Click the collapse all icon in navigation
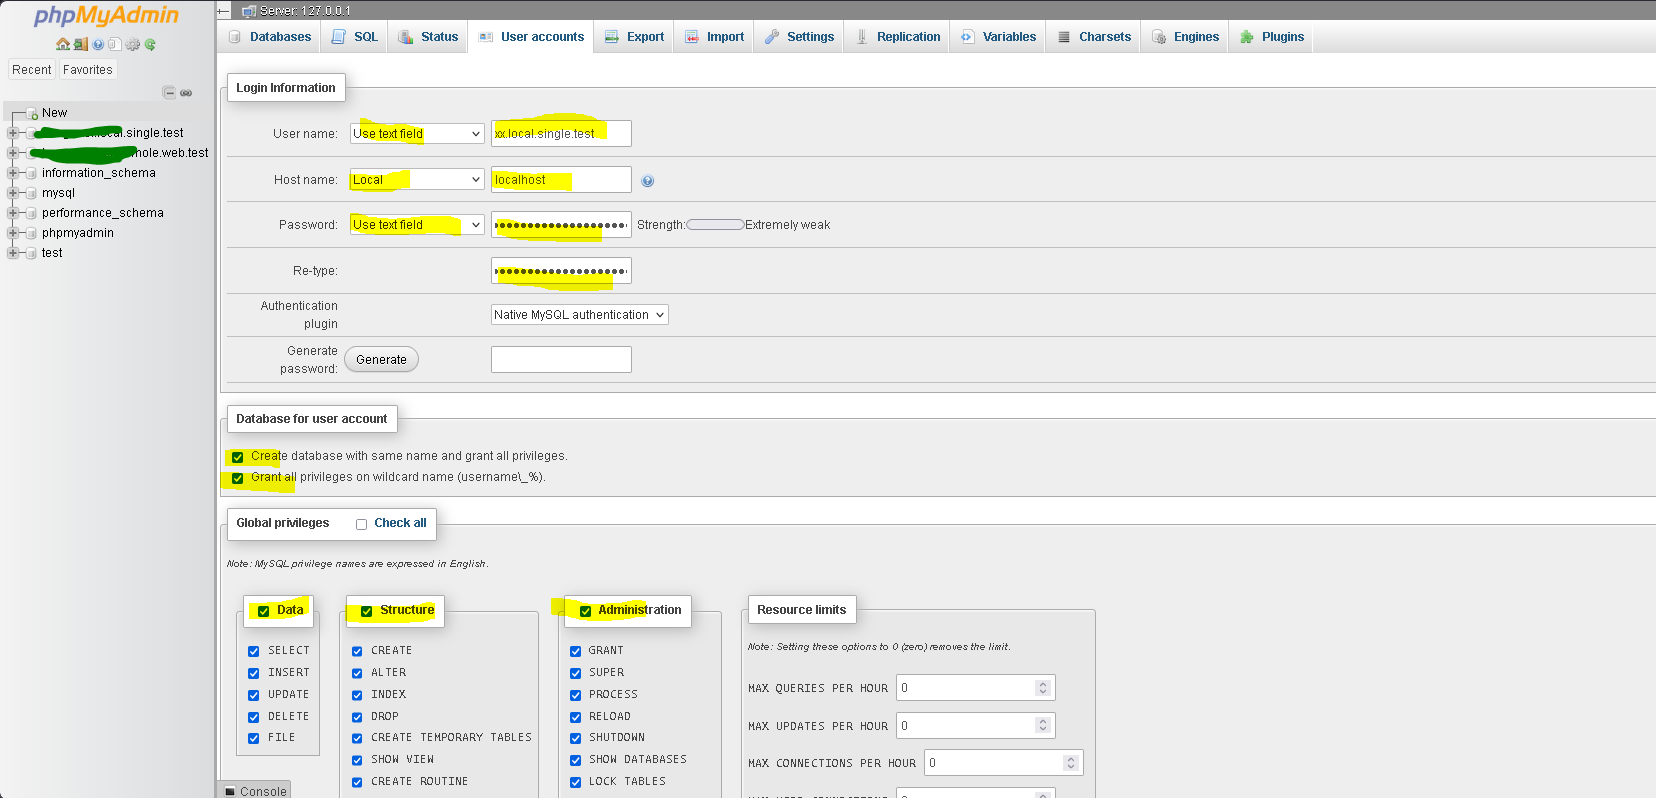Viewport: 1656px width, 798px height. click(169, 93)
